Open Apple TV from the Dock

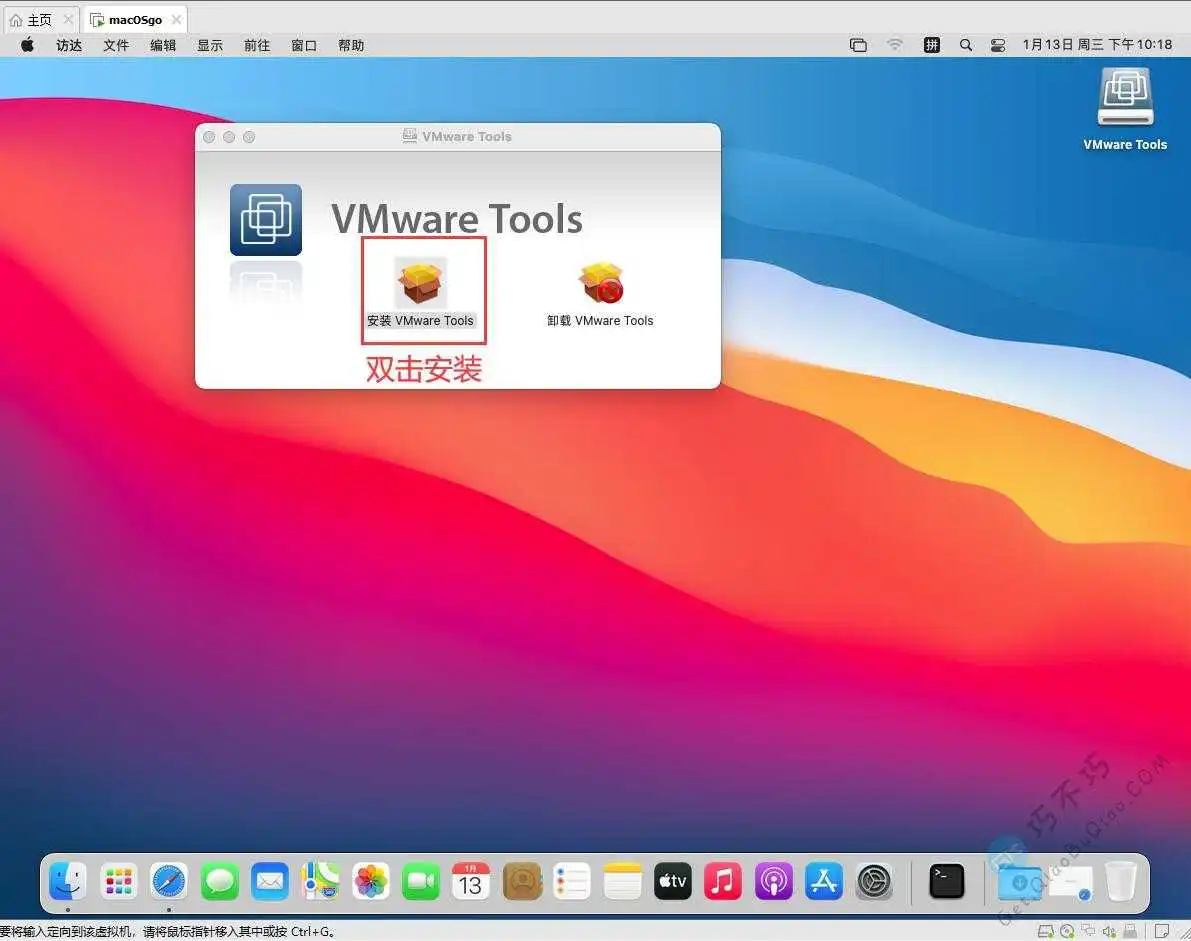point(673,882)
